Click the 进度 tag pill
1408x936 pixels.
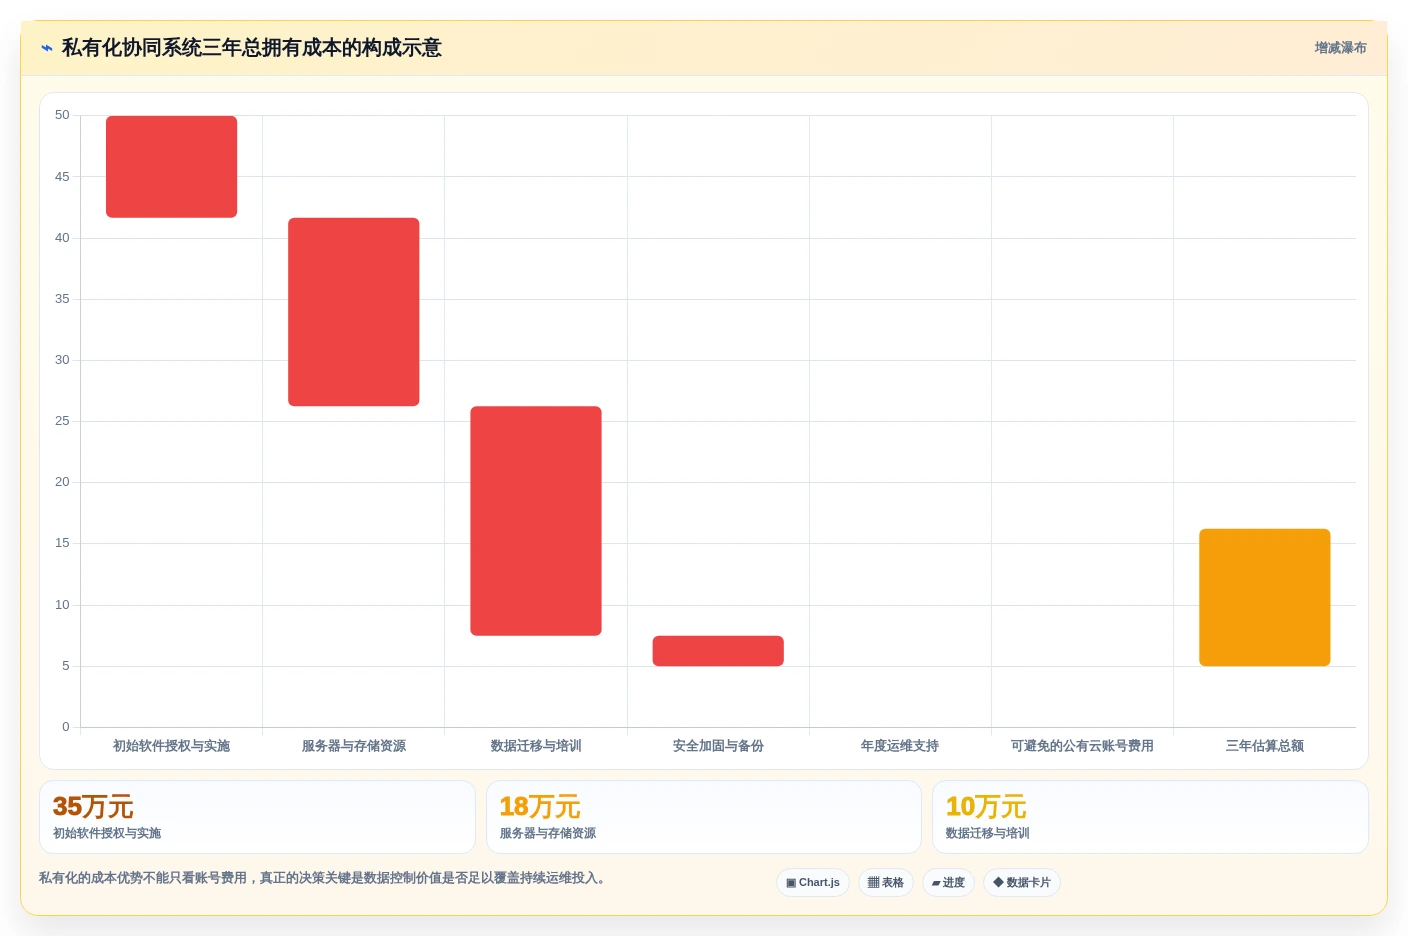[x=948, y=882]
